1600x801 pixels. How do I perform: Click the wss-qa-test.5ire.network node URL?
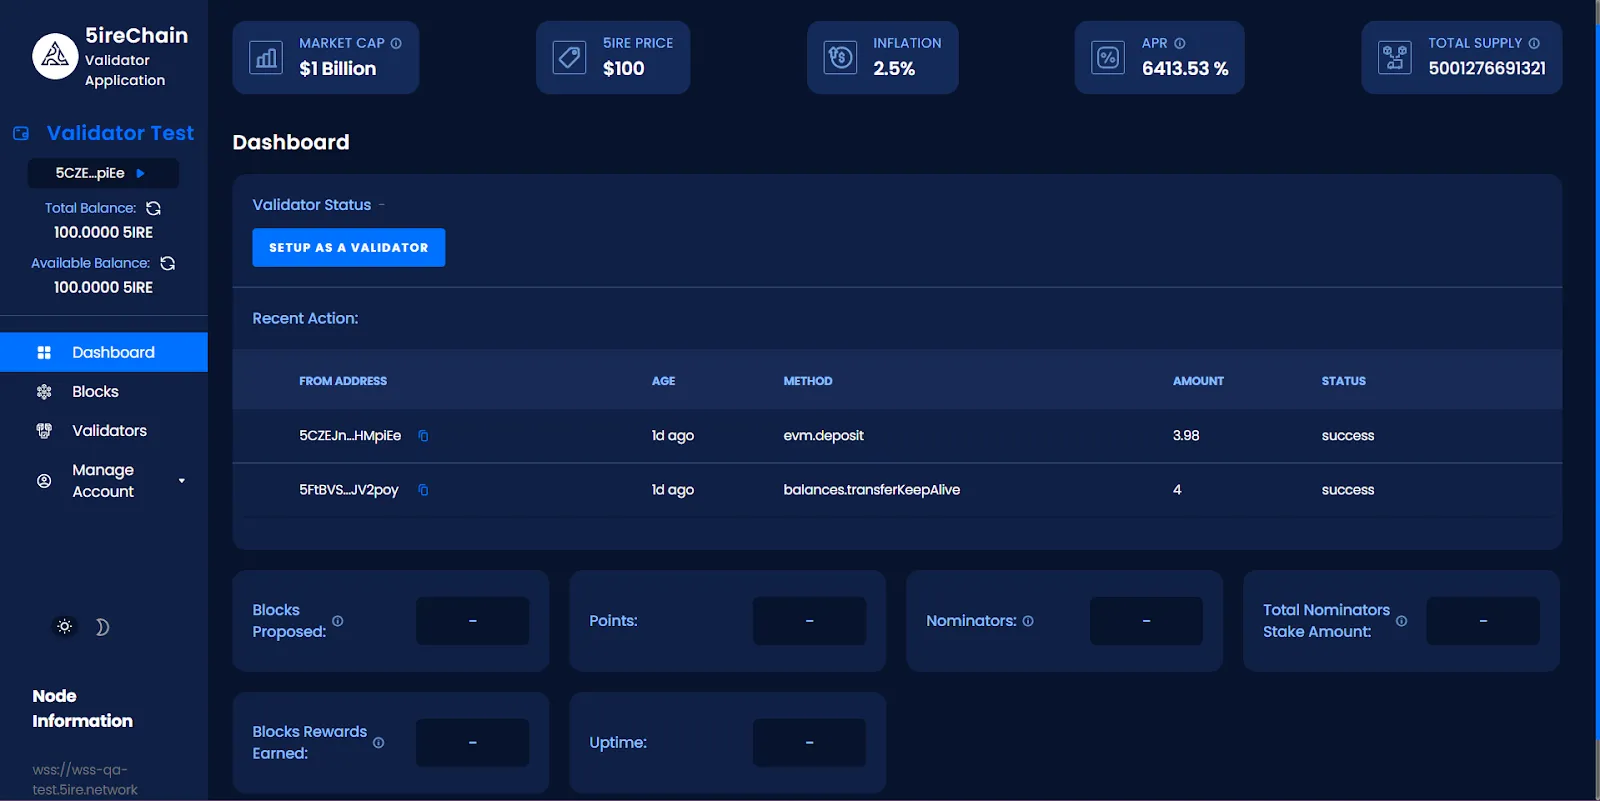click(85, 780)
